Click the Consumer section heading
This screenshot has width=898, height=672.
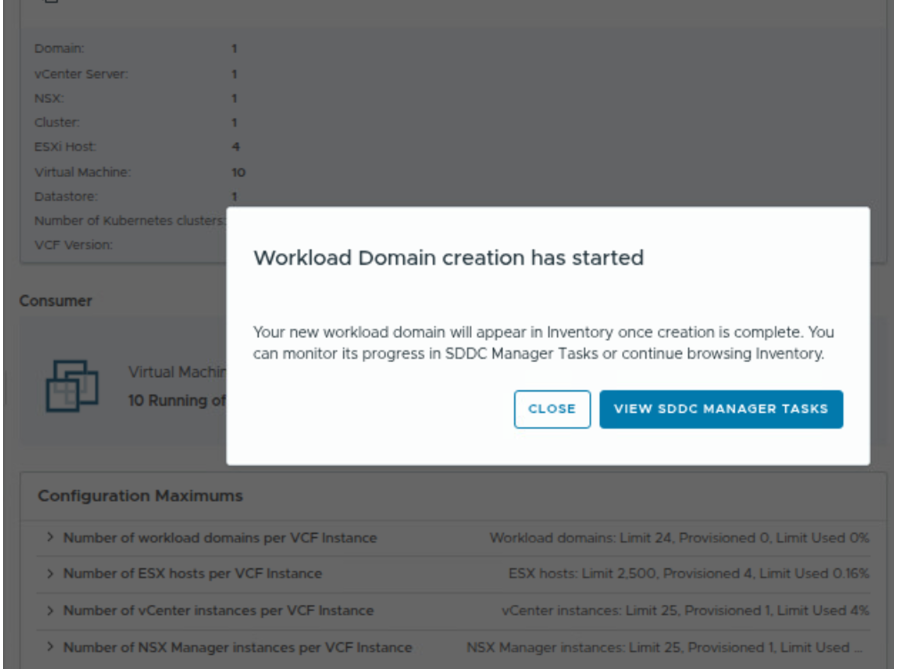[56, 301]
